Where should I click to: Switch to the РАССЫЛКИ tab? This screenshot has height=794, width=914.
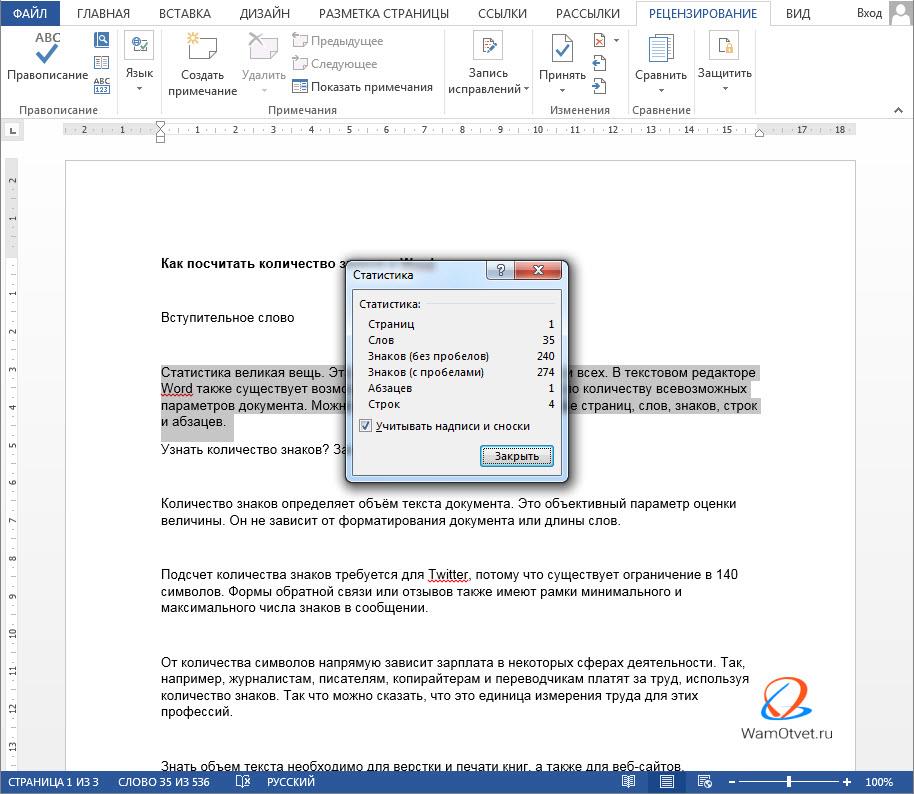588,13
